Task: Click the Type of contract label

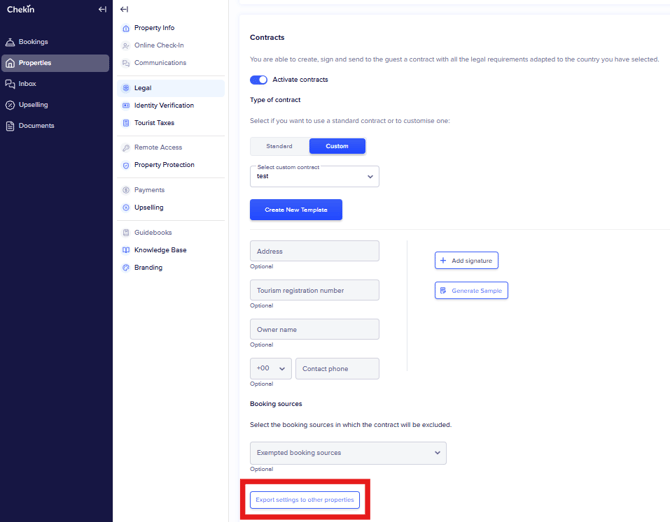Action: (x=275, y=100)
